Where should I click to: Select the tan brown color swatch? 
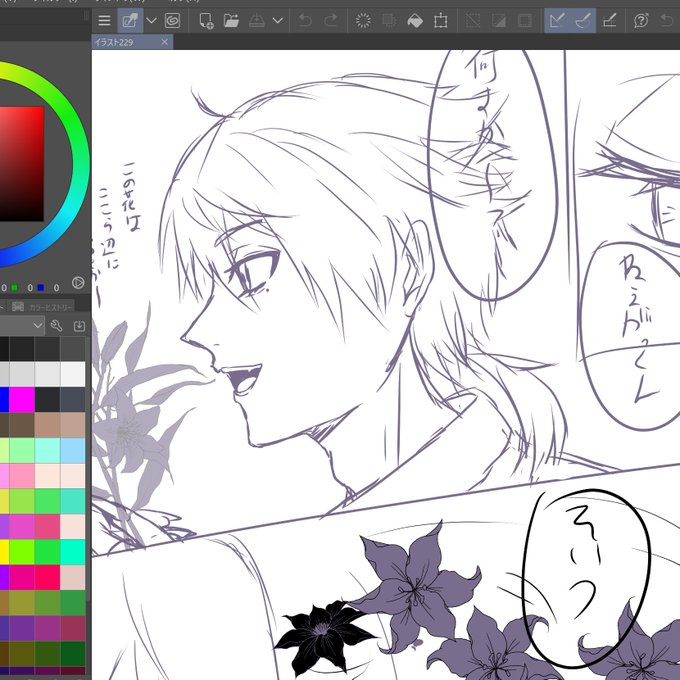tap(47, 425)
